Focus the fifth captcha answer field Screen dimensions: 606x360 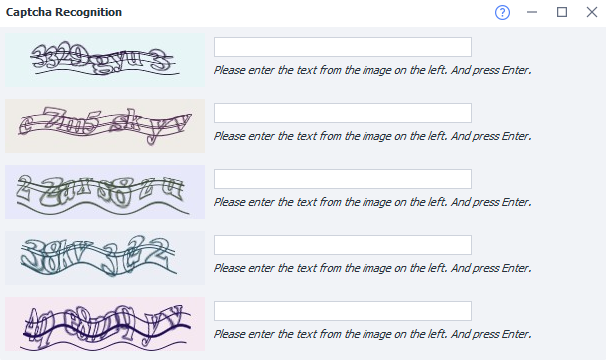[343, 311]
